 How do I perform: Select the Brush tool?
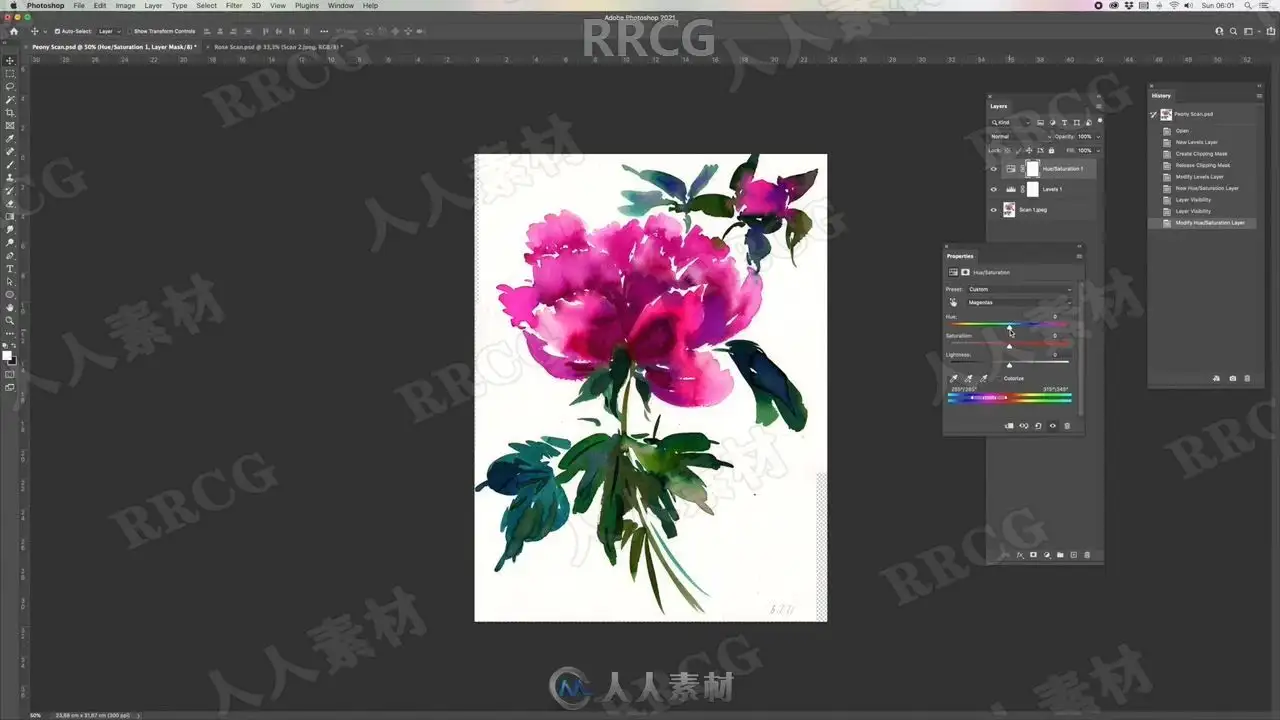[x=11, y=164]
